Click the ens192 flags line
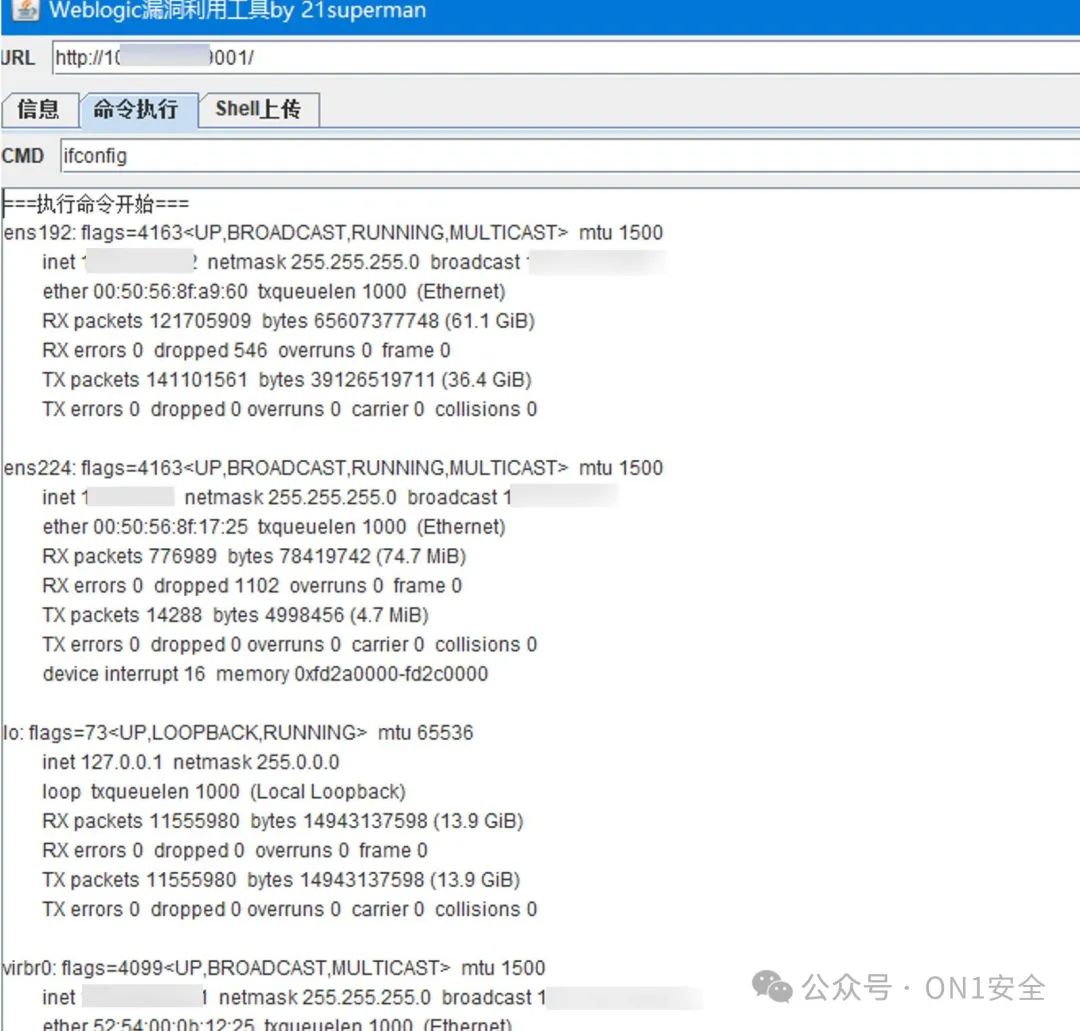The image size is (1080, 1031). (x=333, y=233)
